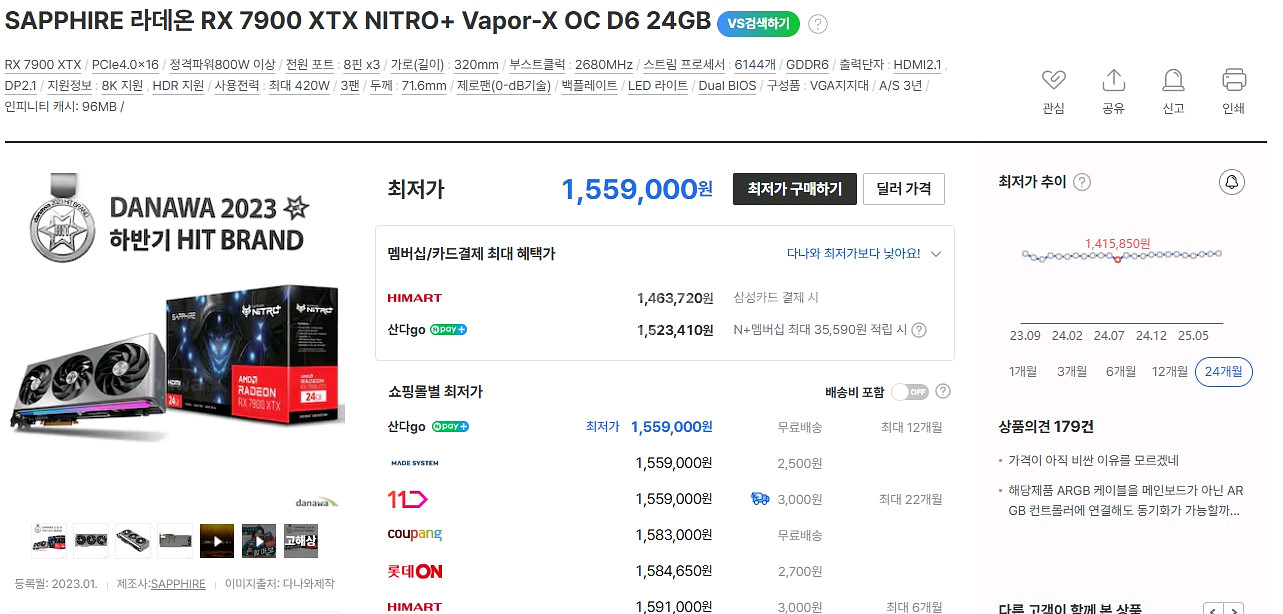
Task: Open the 롯데ON logo seller listing
Action: 414,571
